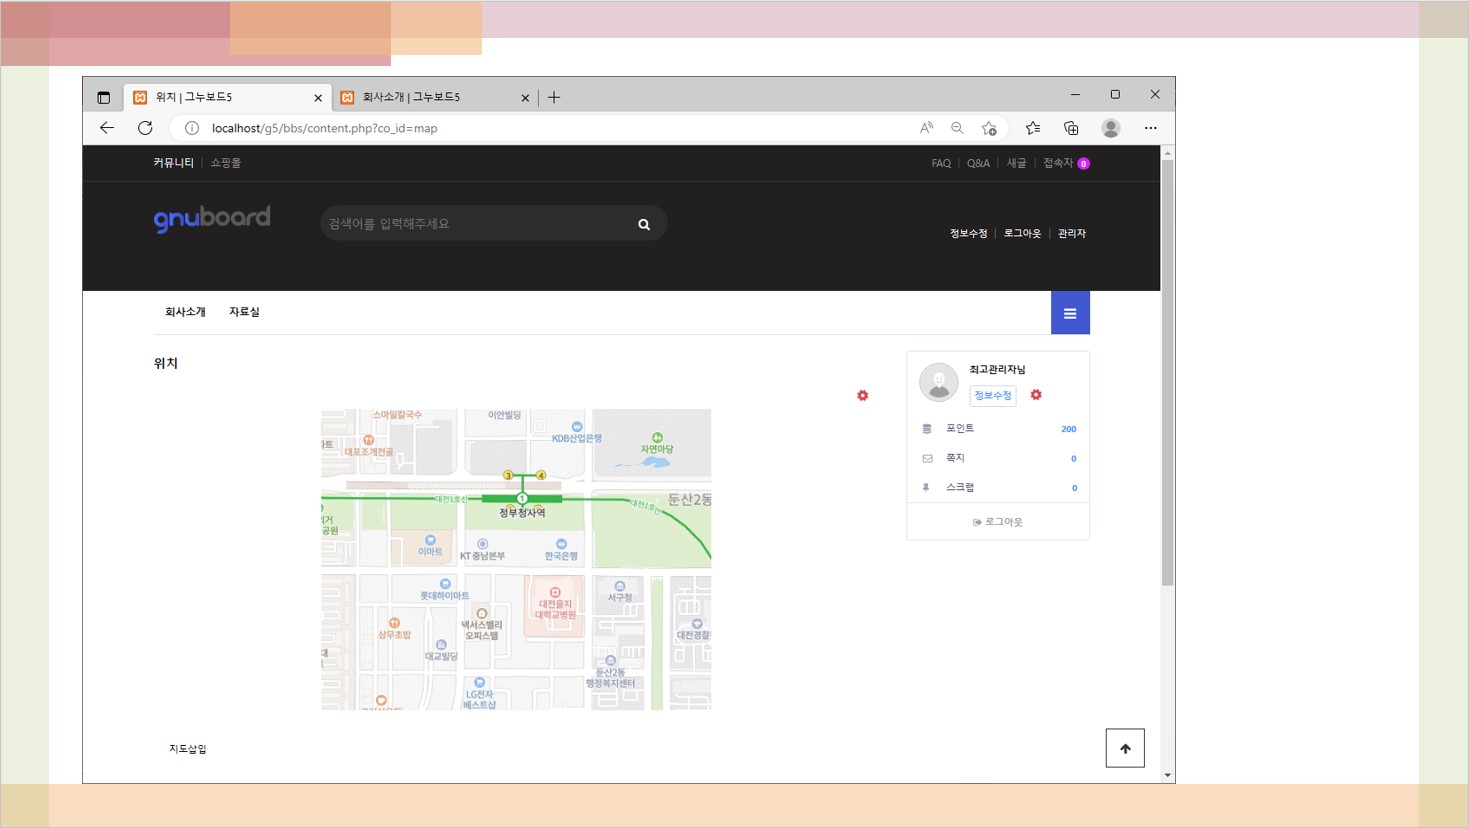Open the browser collections icon
Viewport: 1469px width, 828px height.
[x=1071, y=128]
